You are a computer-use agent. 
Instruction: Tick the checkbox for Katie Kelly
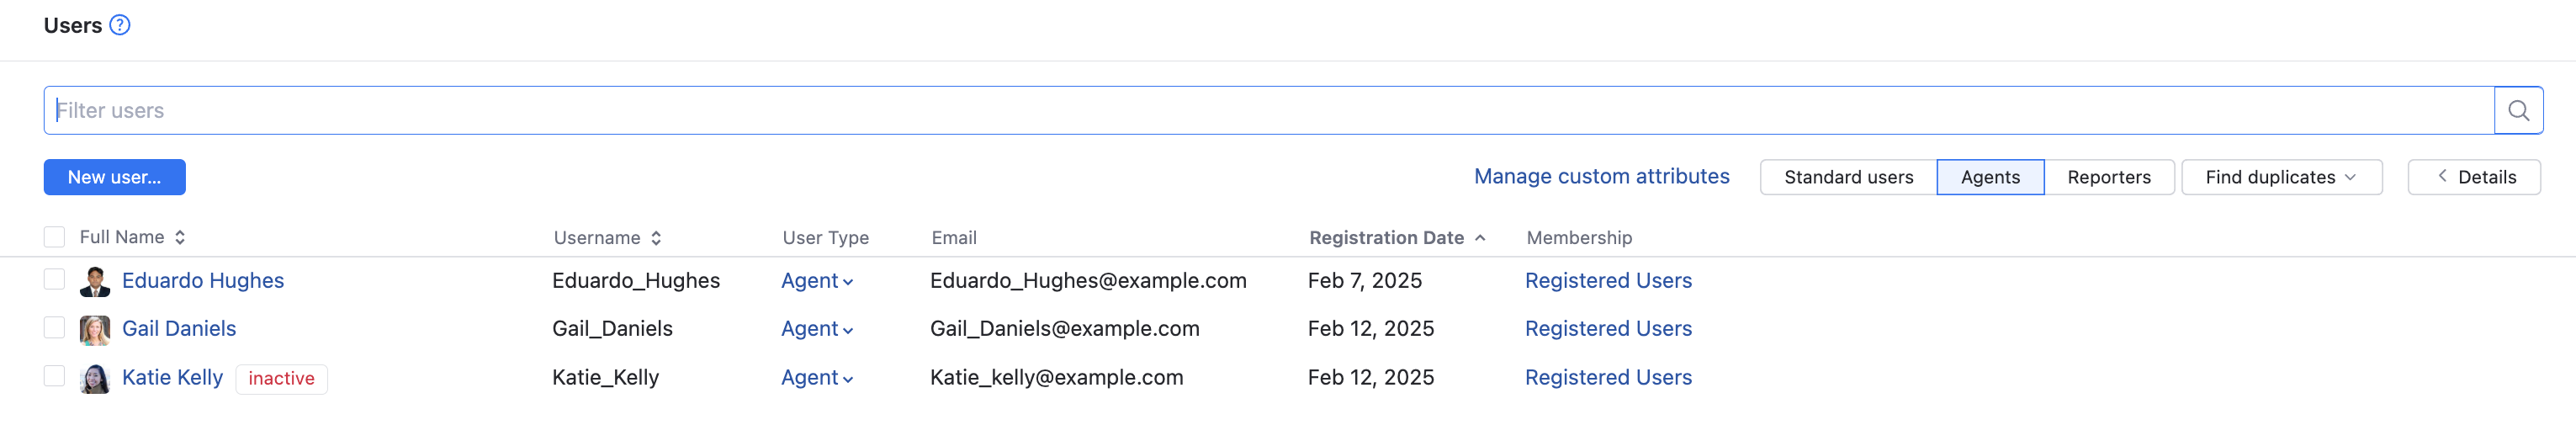55,376
